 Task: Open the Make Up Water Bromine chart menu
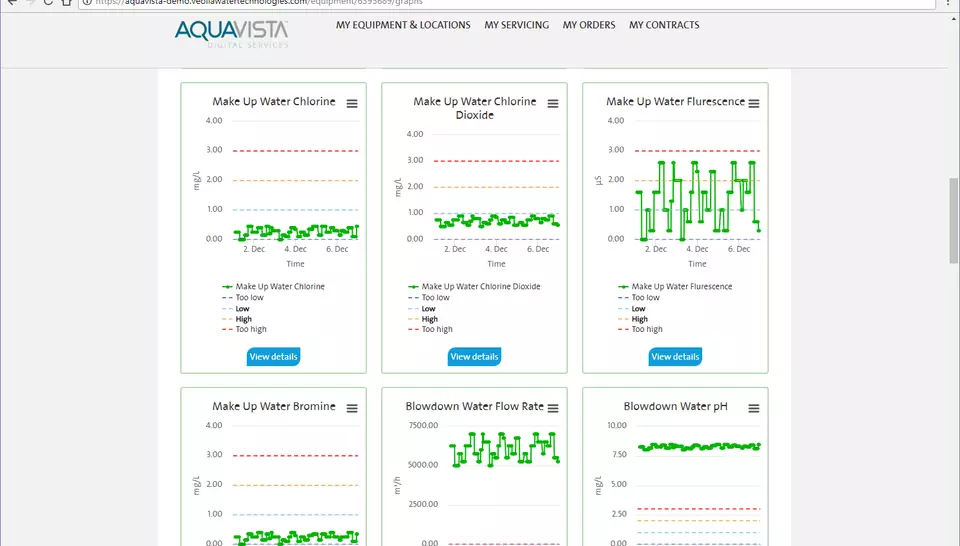352,408
